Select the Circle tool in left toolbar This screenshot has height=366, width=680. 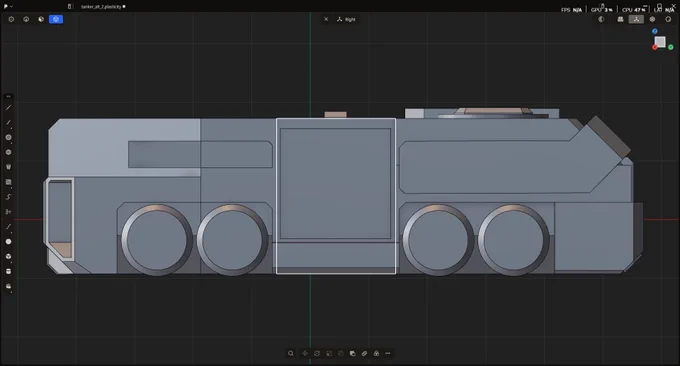(8, 137)
